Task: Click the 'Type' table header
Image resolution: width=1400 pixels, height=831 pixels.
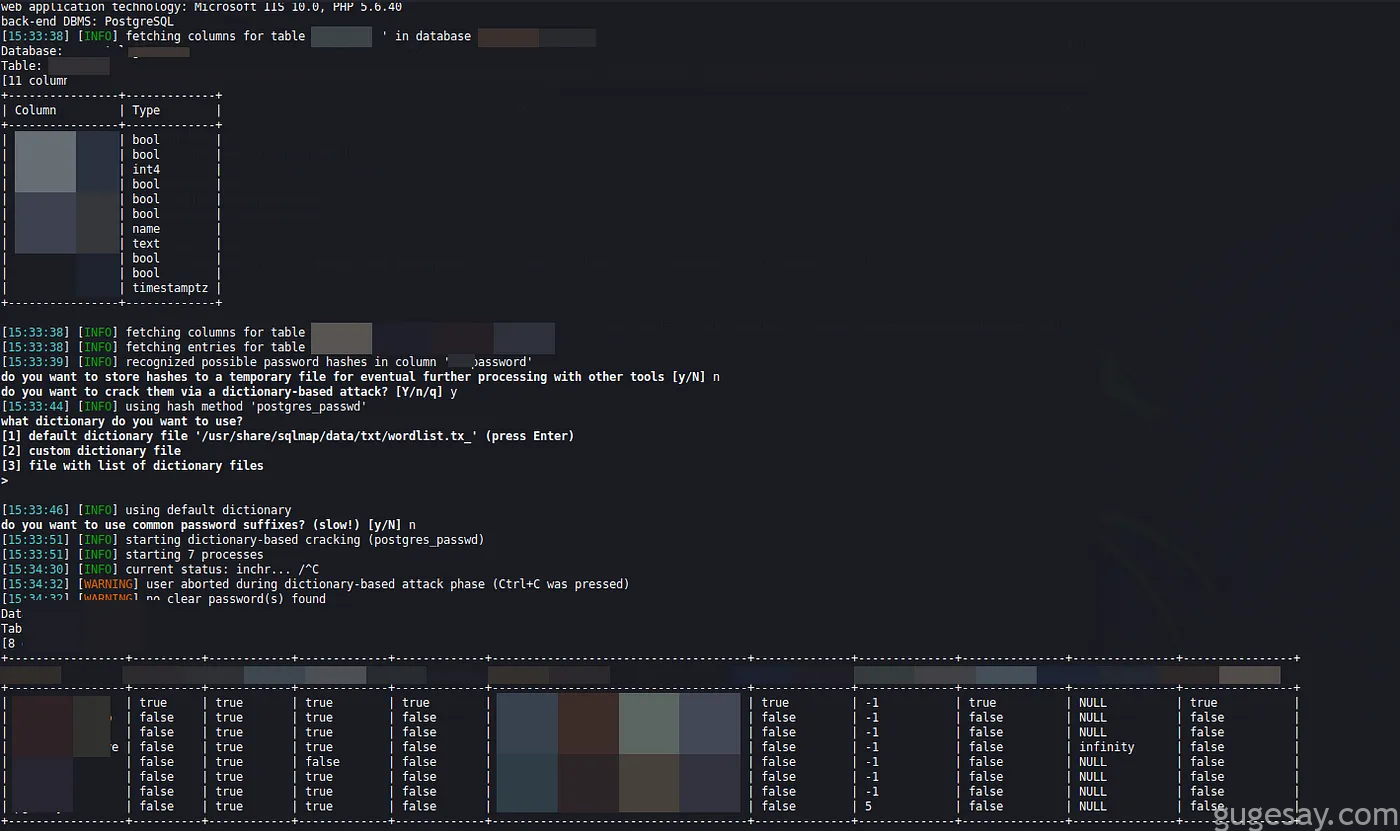Action: pyautogui.click(x=146, y=110)
